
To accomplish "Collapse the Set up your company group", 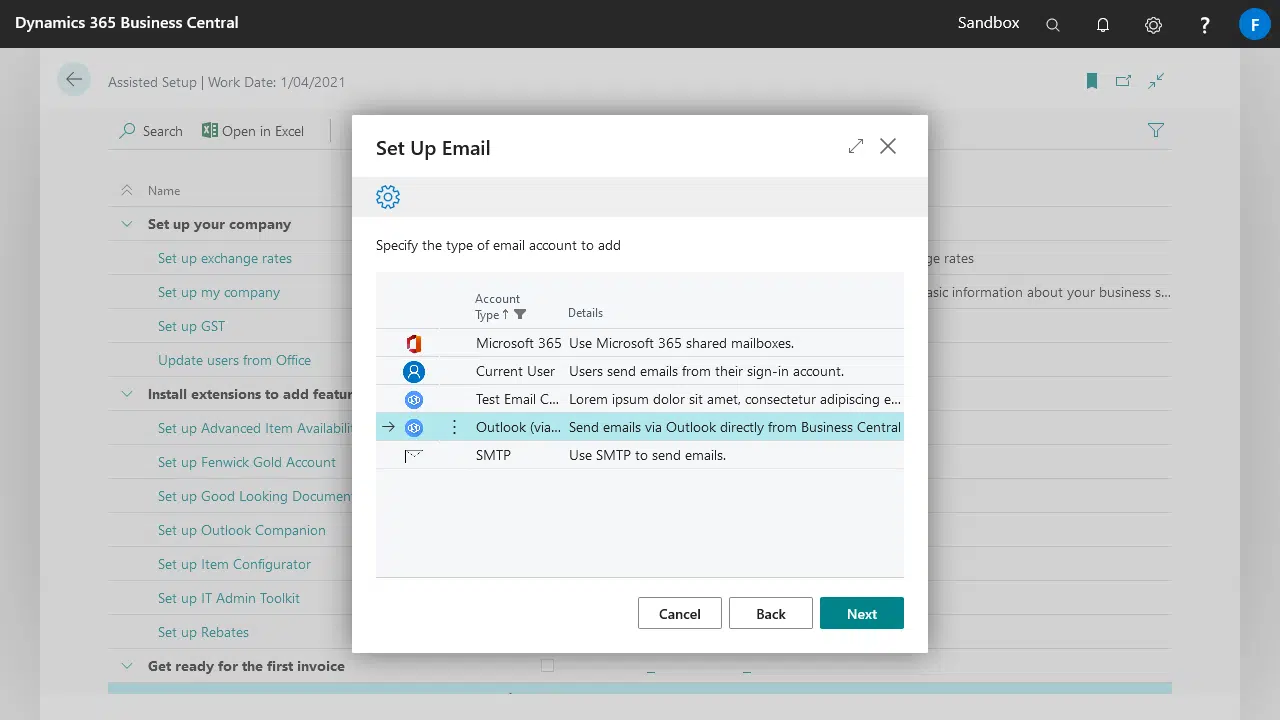I will click(x=127, y=224).
